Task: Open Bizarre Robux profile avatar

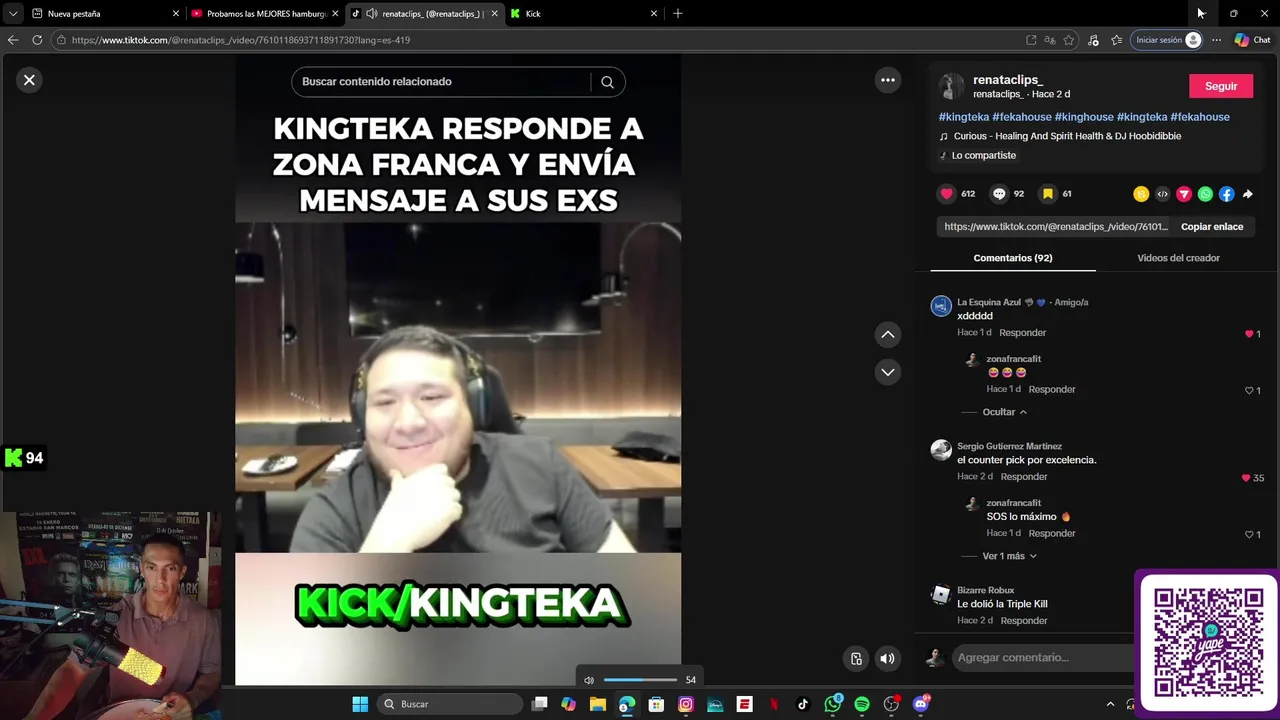Action: pos(941,595)
